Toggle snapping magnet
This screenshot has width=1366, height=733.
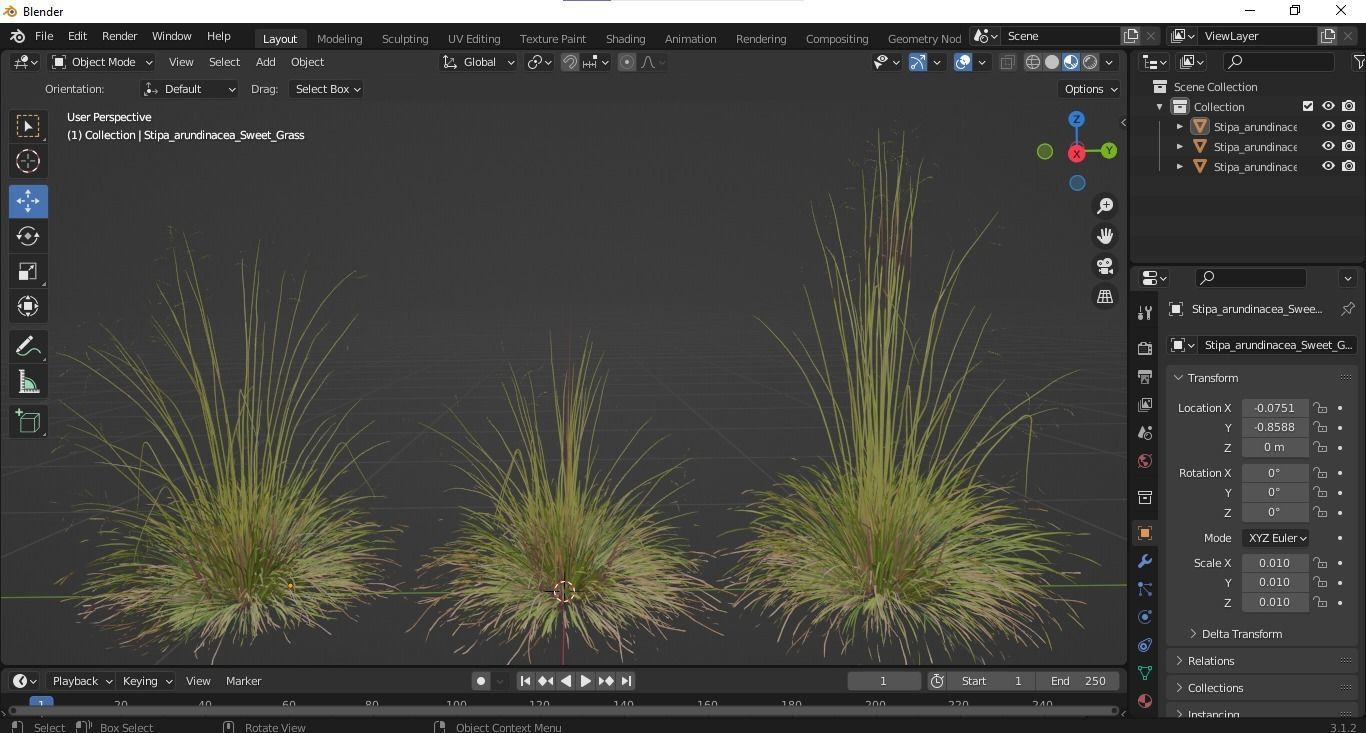coord(570,62)
